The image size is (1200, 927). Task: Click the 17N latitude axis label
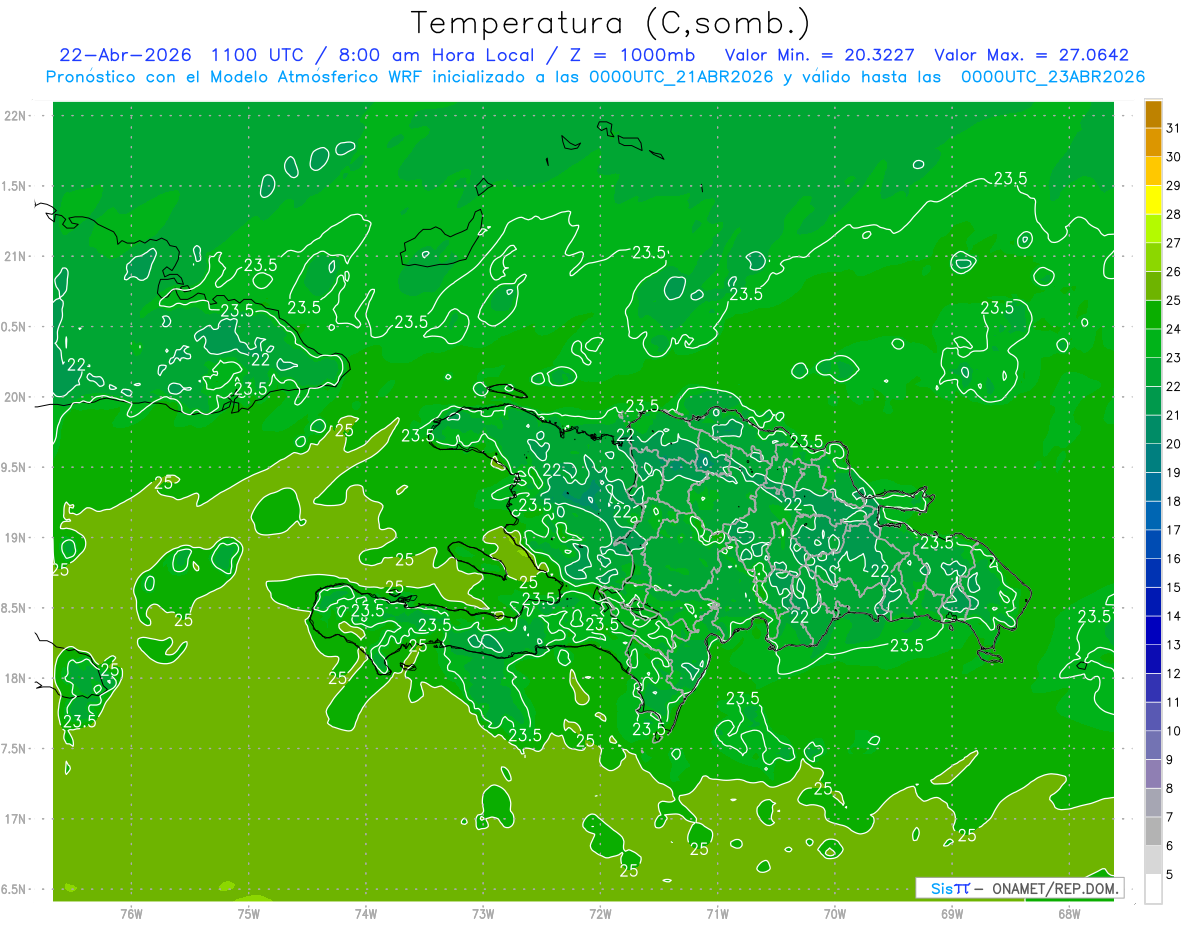pyautogui.click(x=16, y=819)
